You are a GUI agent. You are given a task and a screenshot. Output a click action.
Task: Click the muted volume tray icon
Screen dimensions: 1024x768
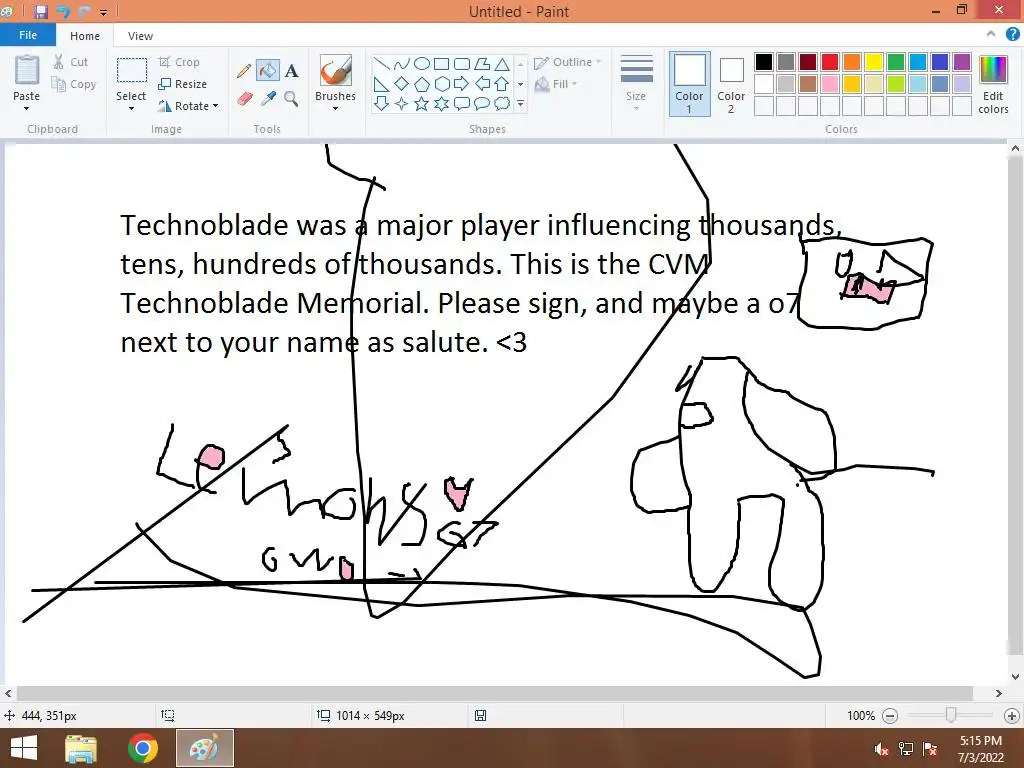(x=881, y=749)
